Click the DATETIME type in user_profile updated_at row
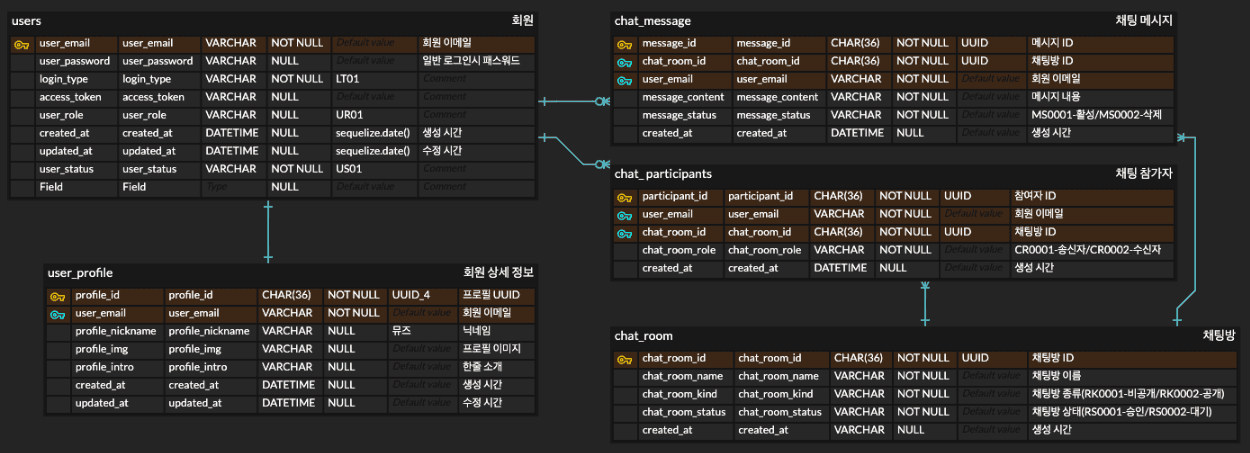The width and height of the screenshot is (1250, 453). click(x=287, y=403)
